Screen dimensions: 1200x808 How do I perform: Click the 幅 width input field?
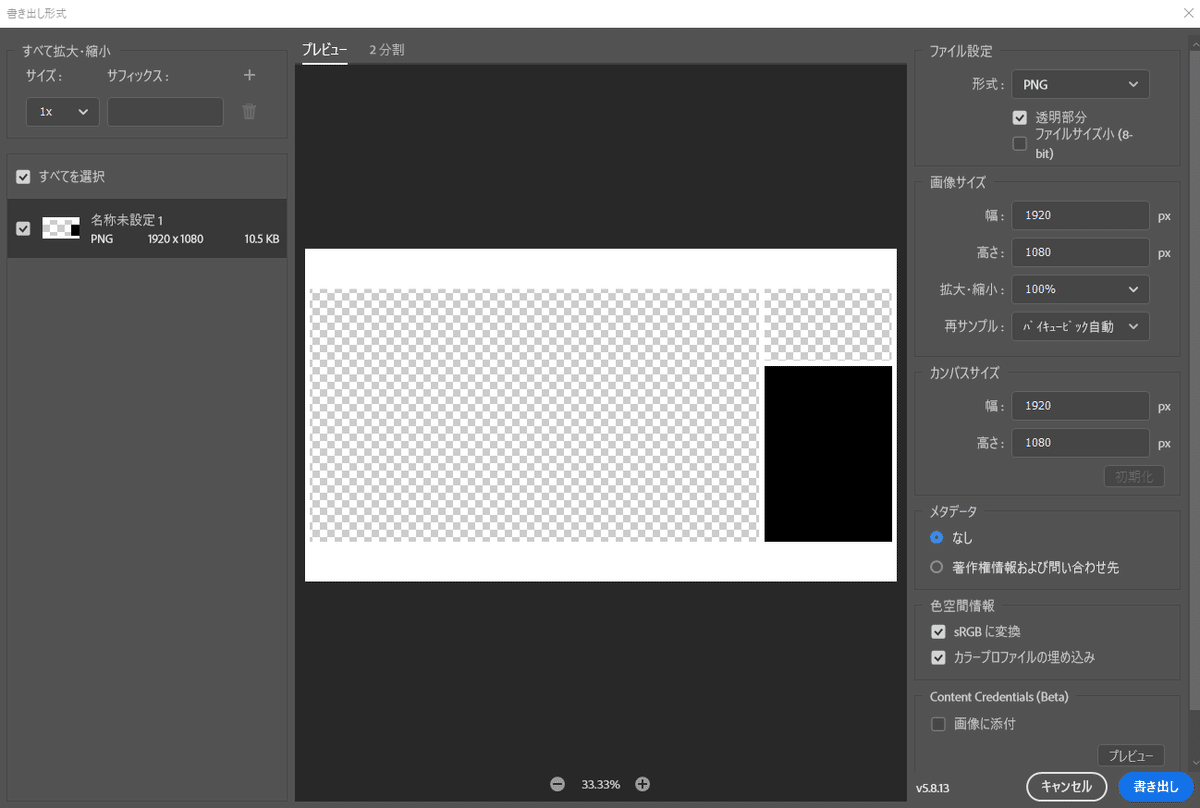[x=1080, y=215]
